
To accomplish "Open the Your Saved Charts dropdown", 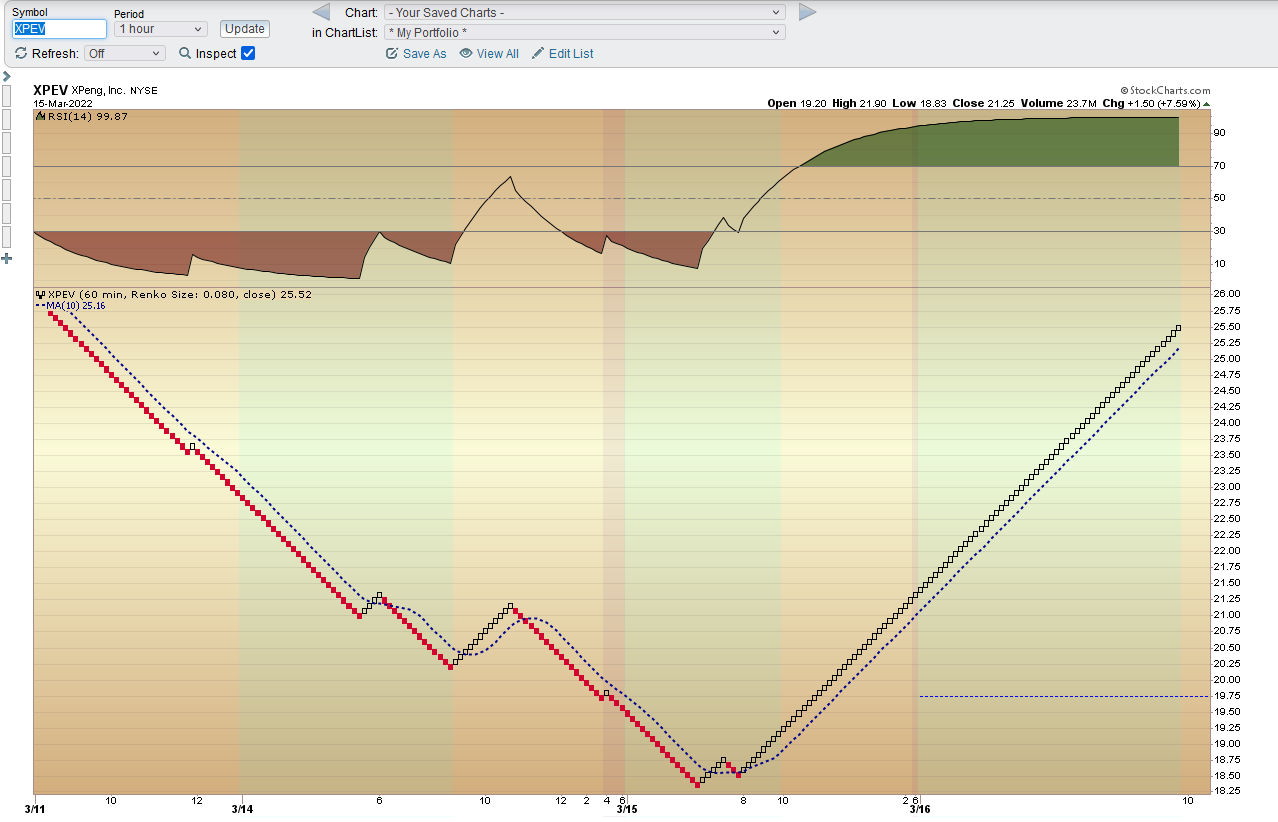I will pyautogui.click(x=585, y=13).
